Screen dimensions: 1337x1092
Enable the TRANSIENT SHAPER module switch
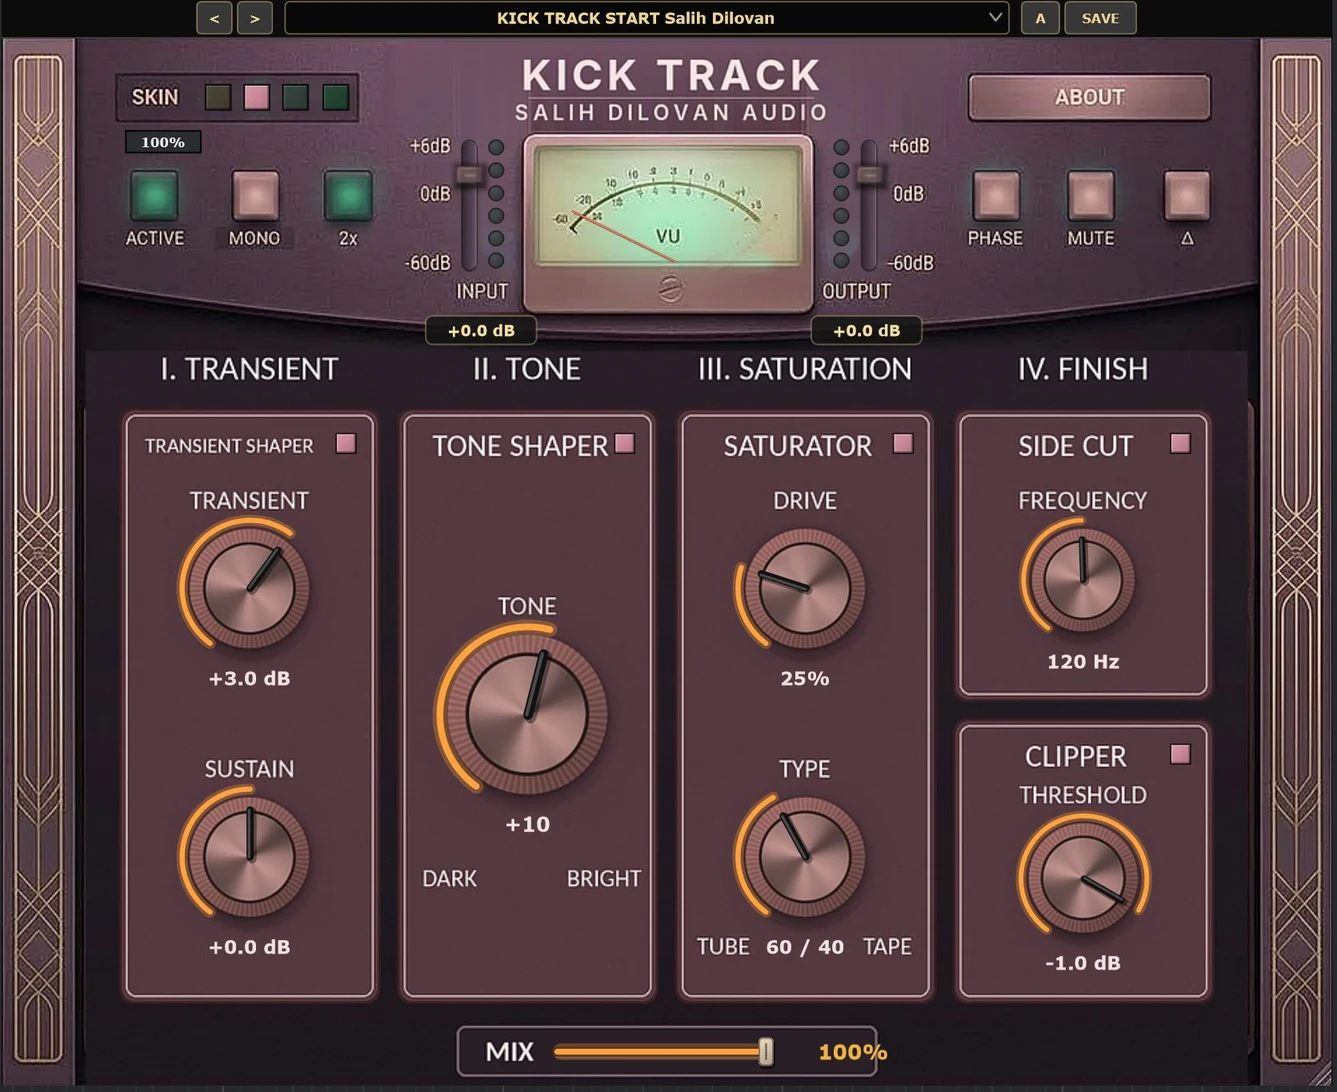[346, 443]
